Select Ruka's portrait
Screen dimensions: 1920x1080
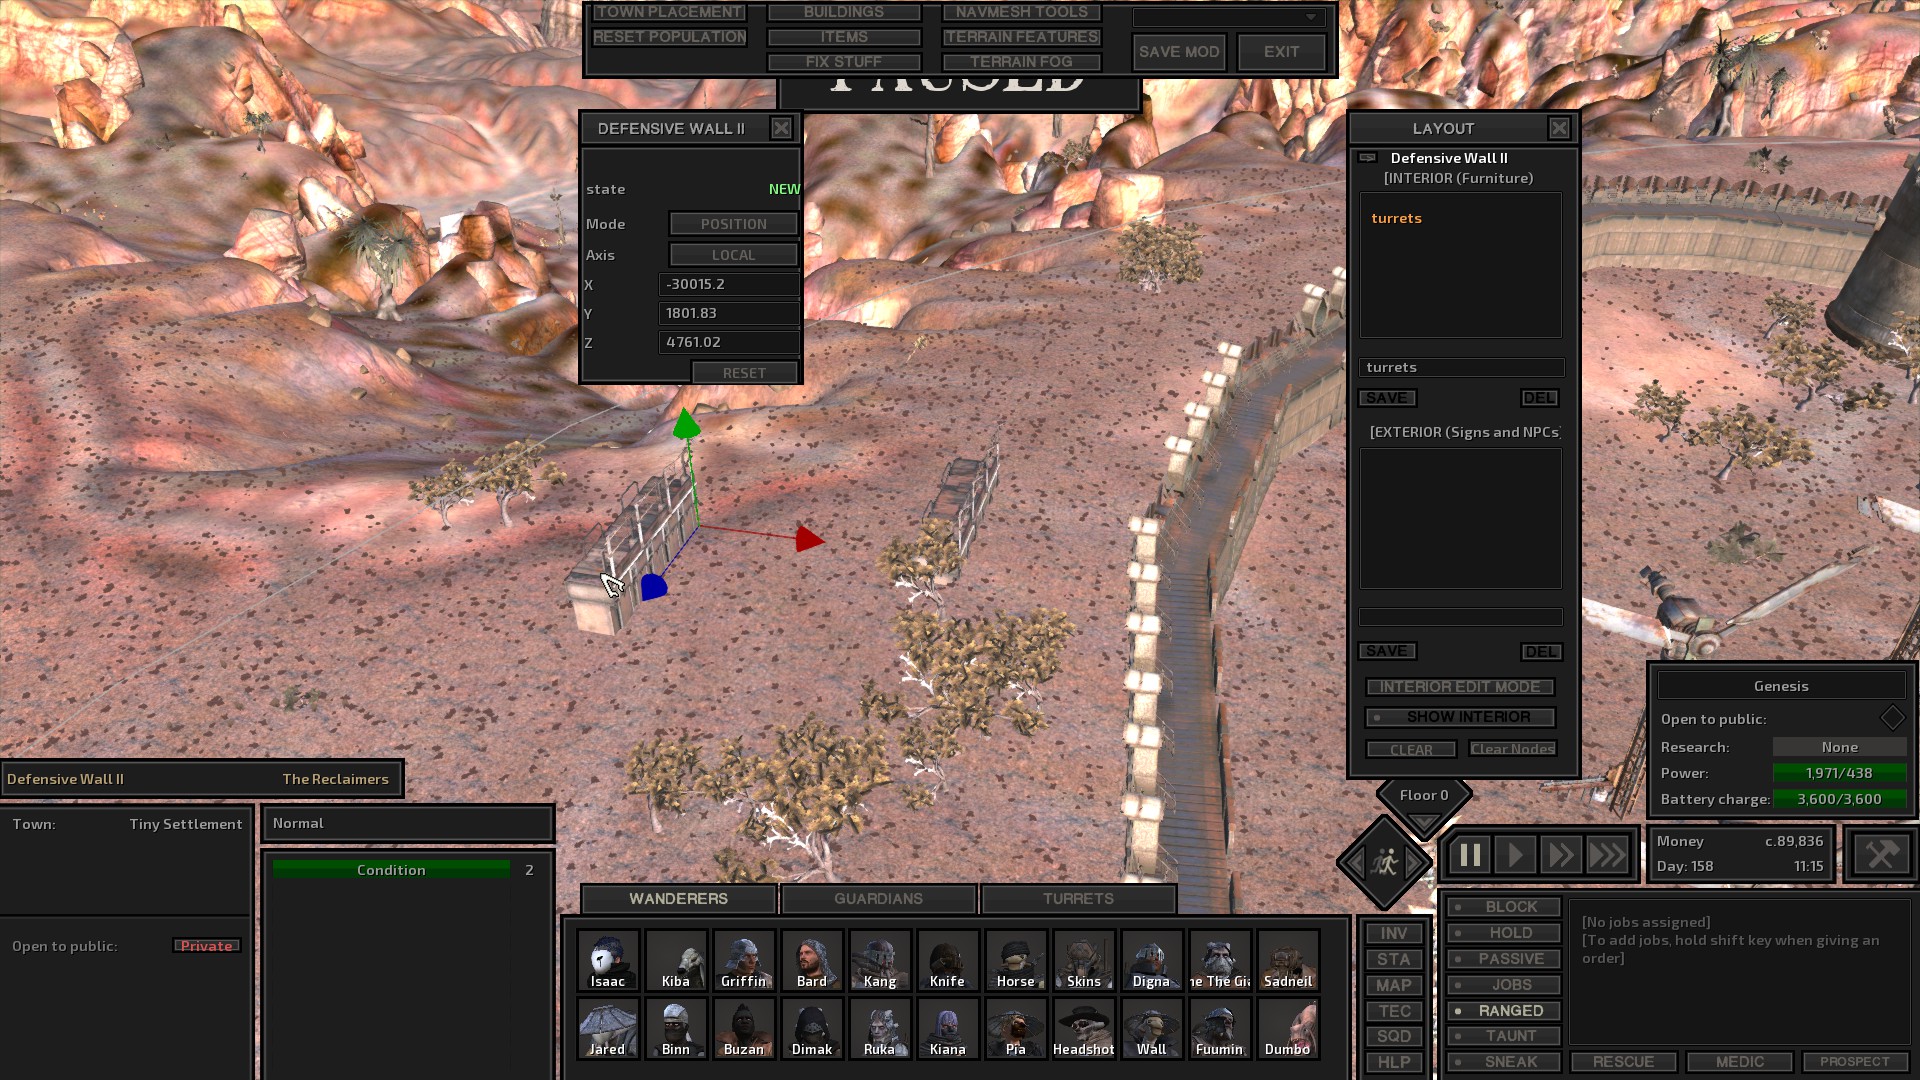click(x=879, y=1029)
